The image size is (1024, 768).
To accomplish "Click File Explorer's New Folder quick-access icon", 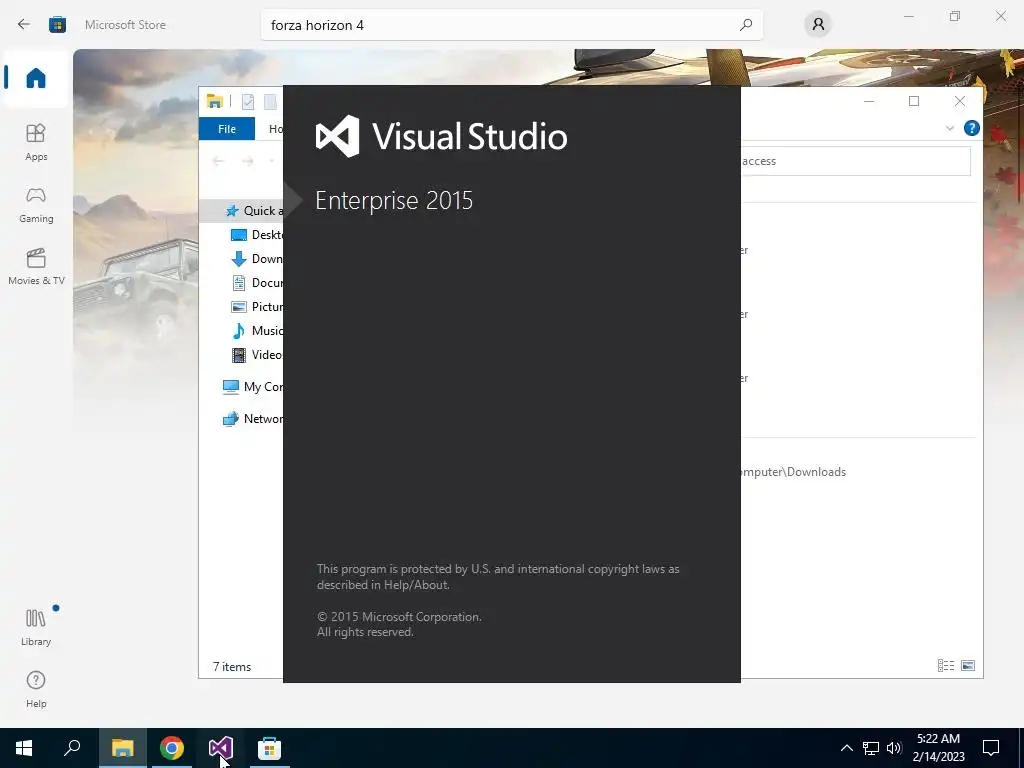I will (270, 102).
